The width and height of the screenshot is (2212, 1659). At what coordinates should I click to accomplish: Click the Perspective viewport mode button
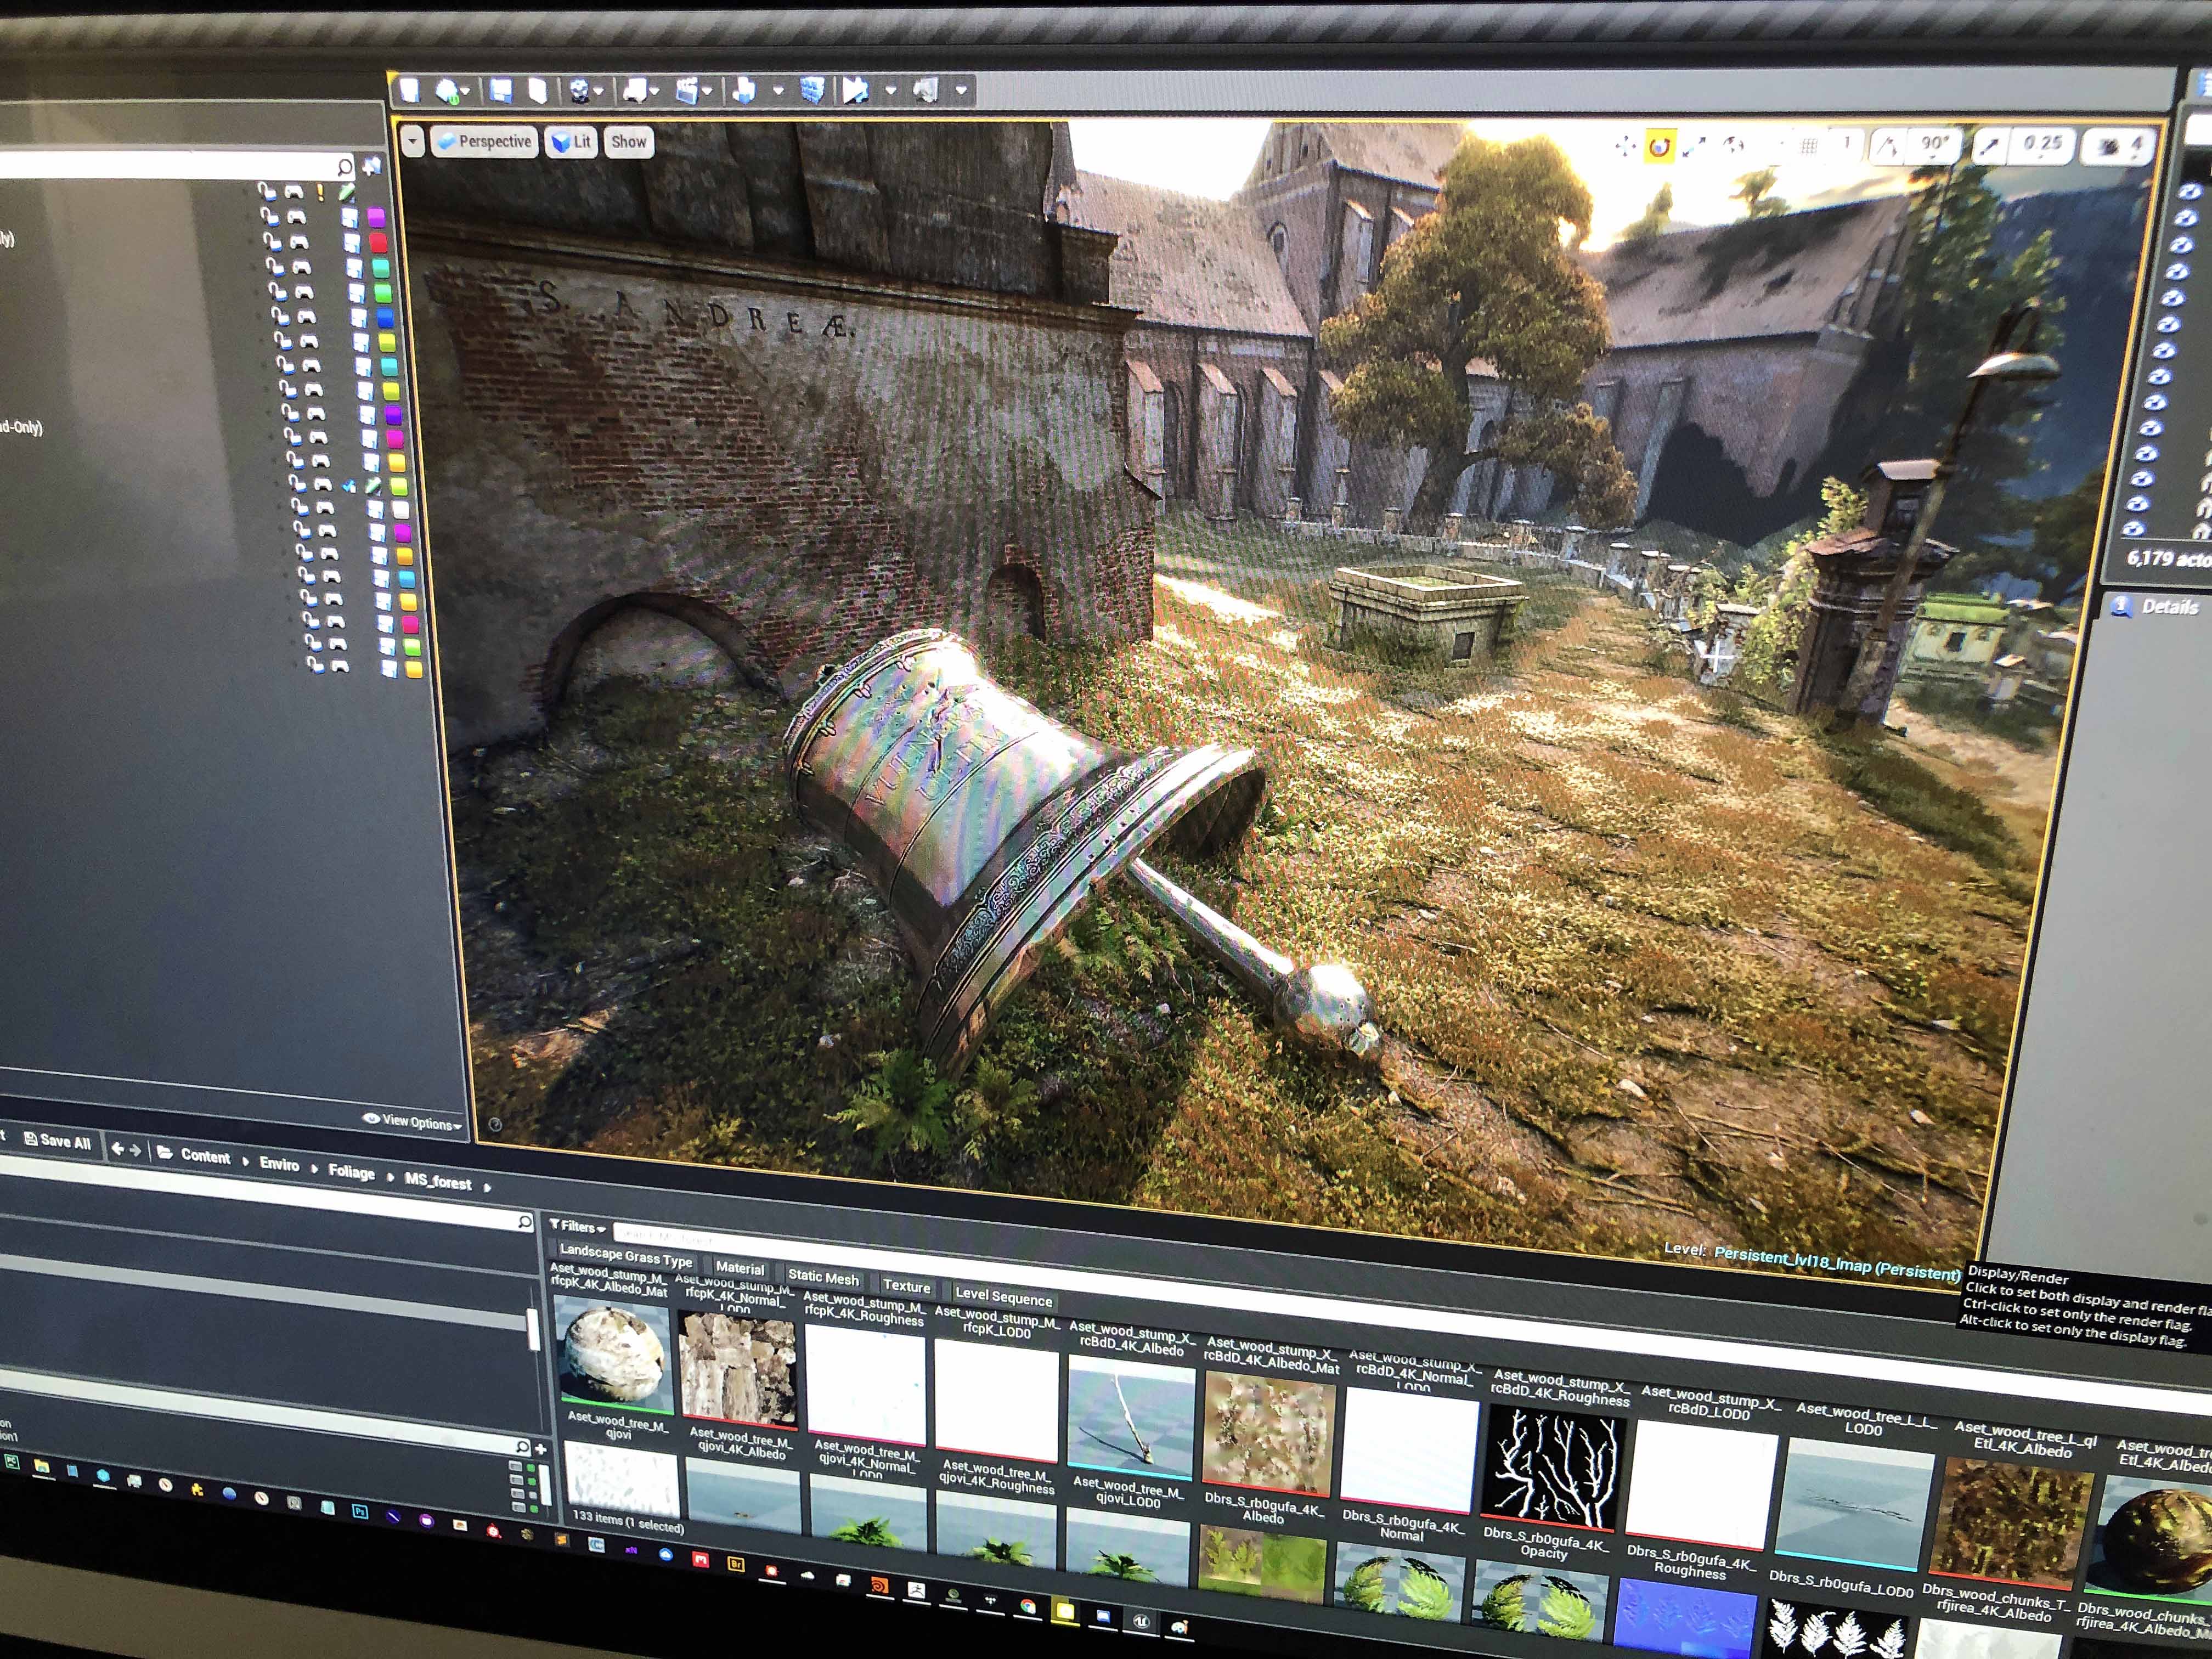click(x=485, y=142)
